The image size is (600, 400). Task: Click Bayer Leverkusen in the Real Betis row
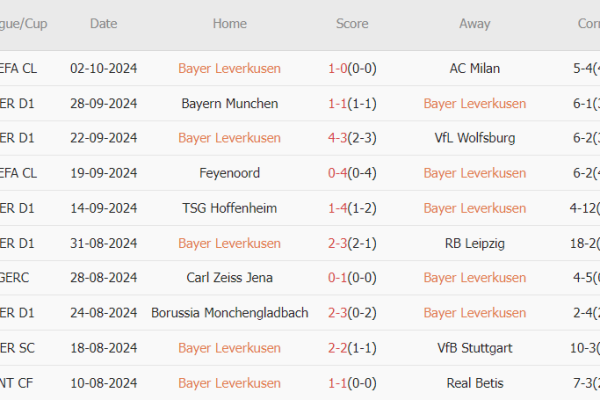[230, 383]
